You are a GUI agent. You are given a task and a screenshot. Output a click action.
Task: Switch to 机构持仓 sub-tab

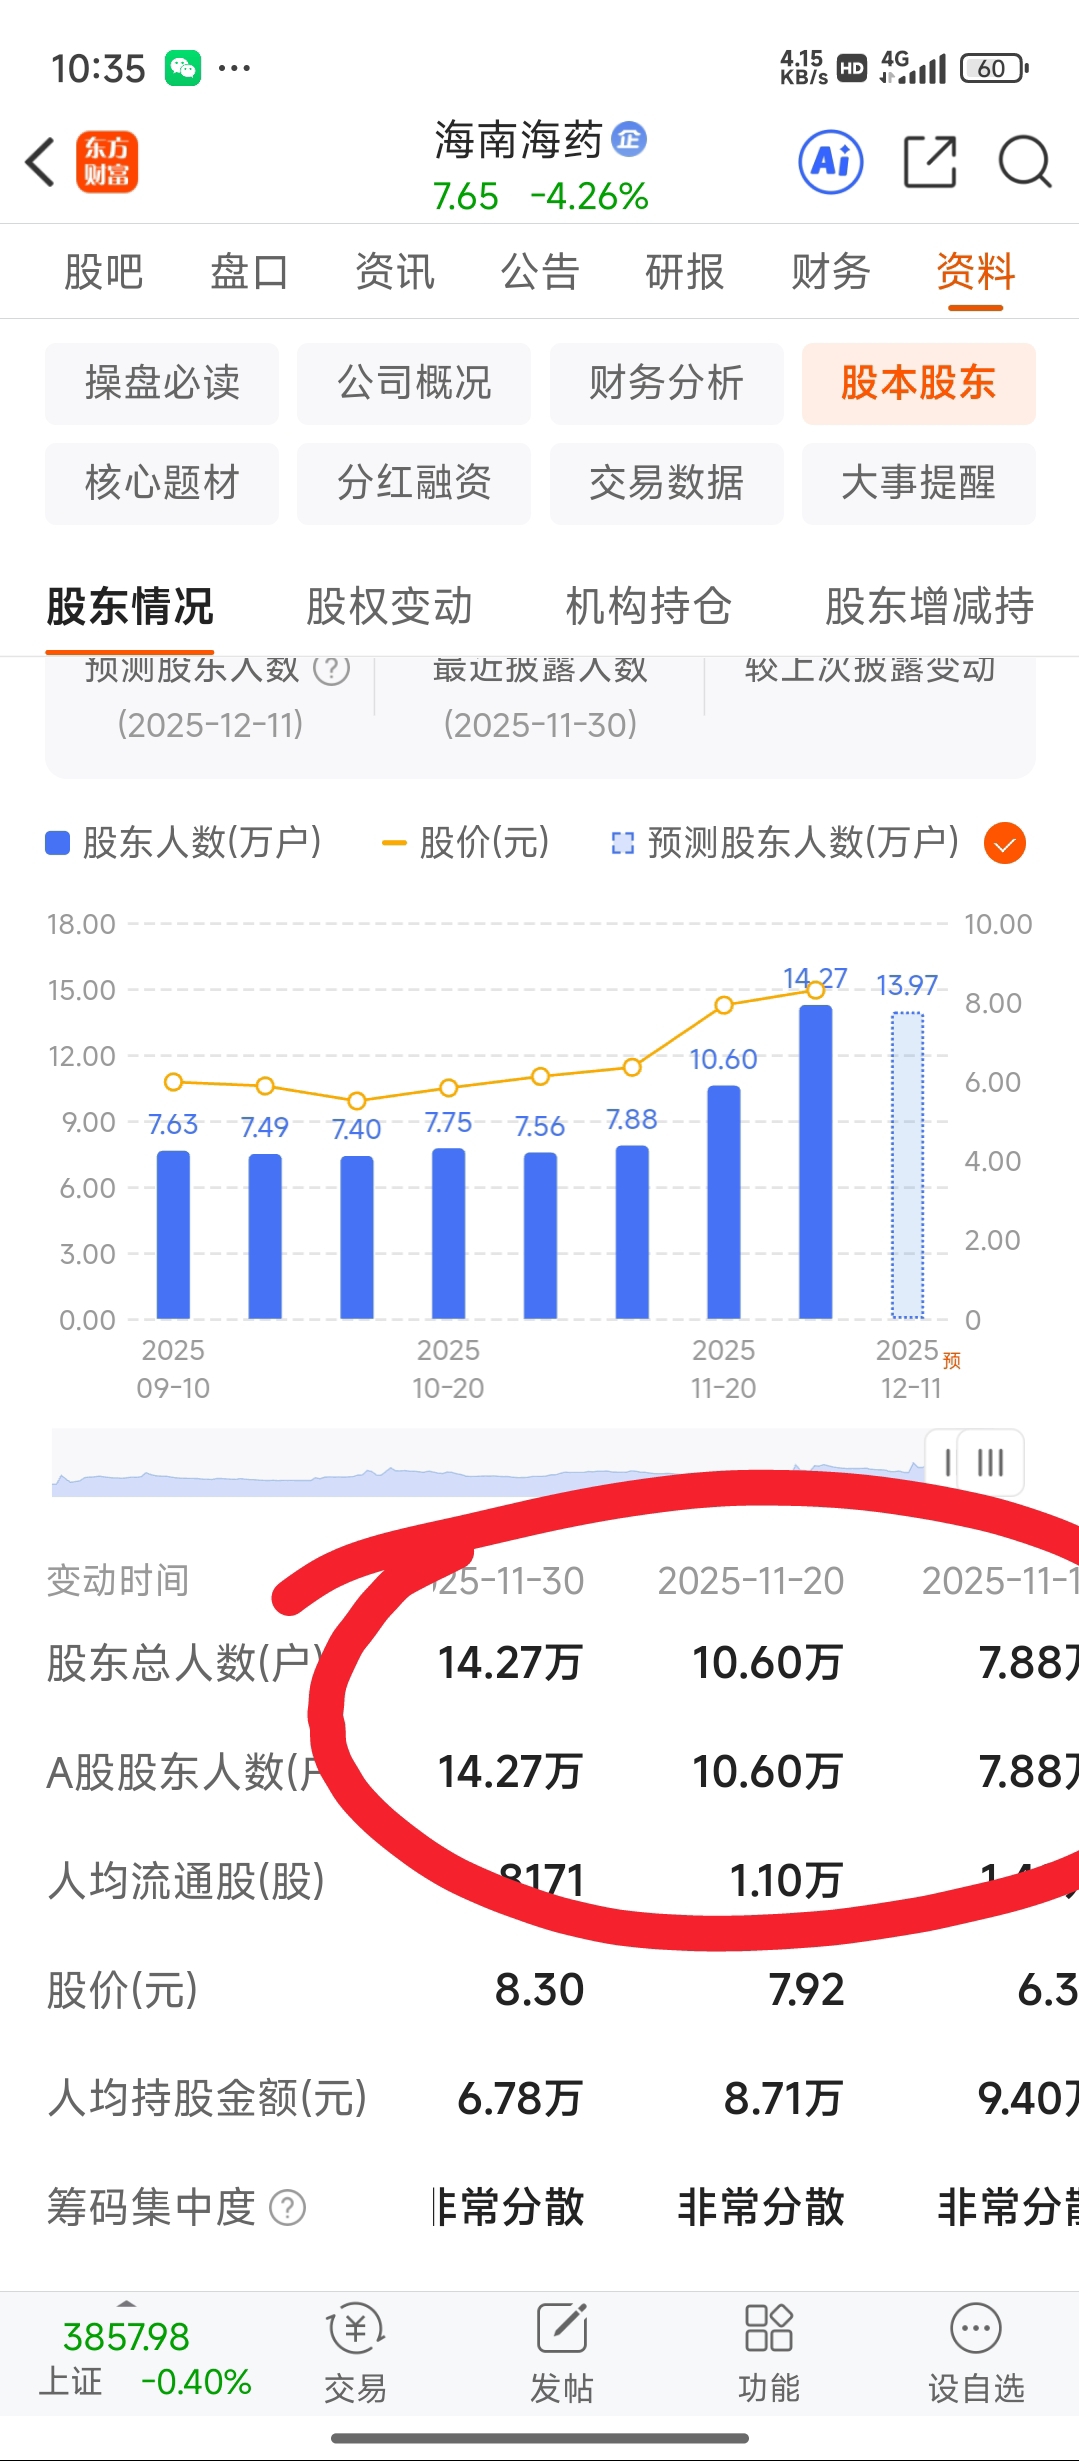pyautogui.click(x=649, y=606)
